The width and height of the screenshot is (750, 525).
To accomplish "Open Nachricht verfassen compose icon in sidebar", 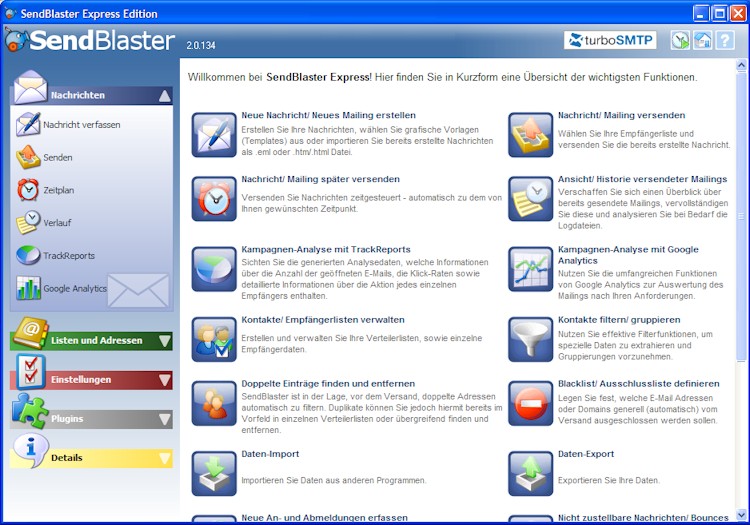I will [28, 124].
